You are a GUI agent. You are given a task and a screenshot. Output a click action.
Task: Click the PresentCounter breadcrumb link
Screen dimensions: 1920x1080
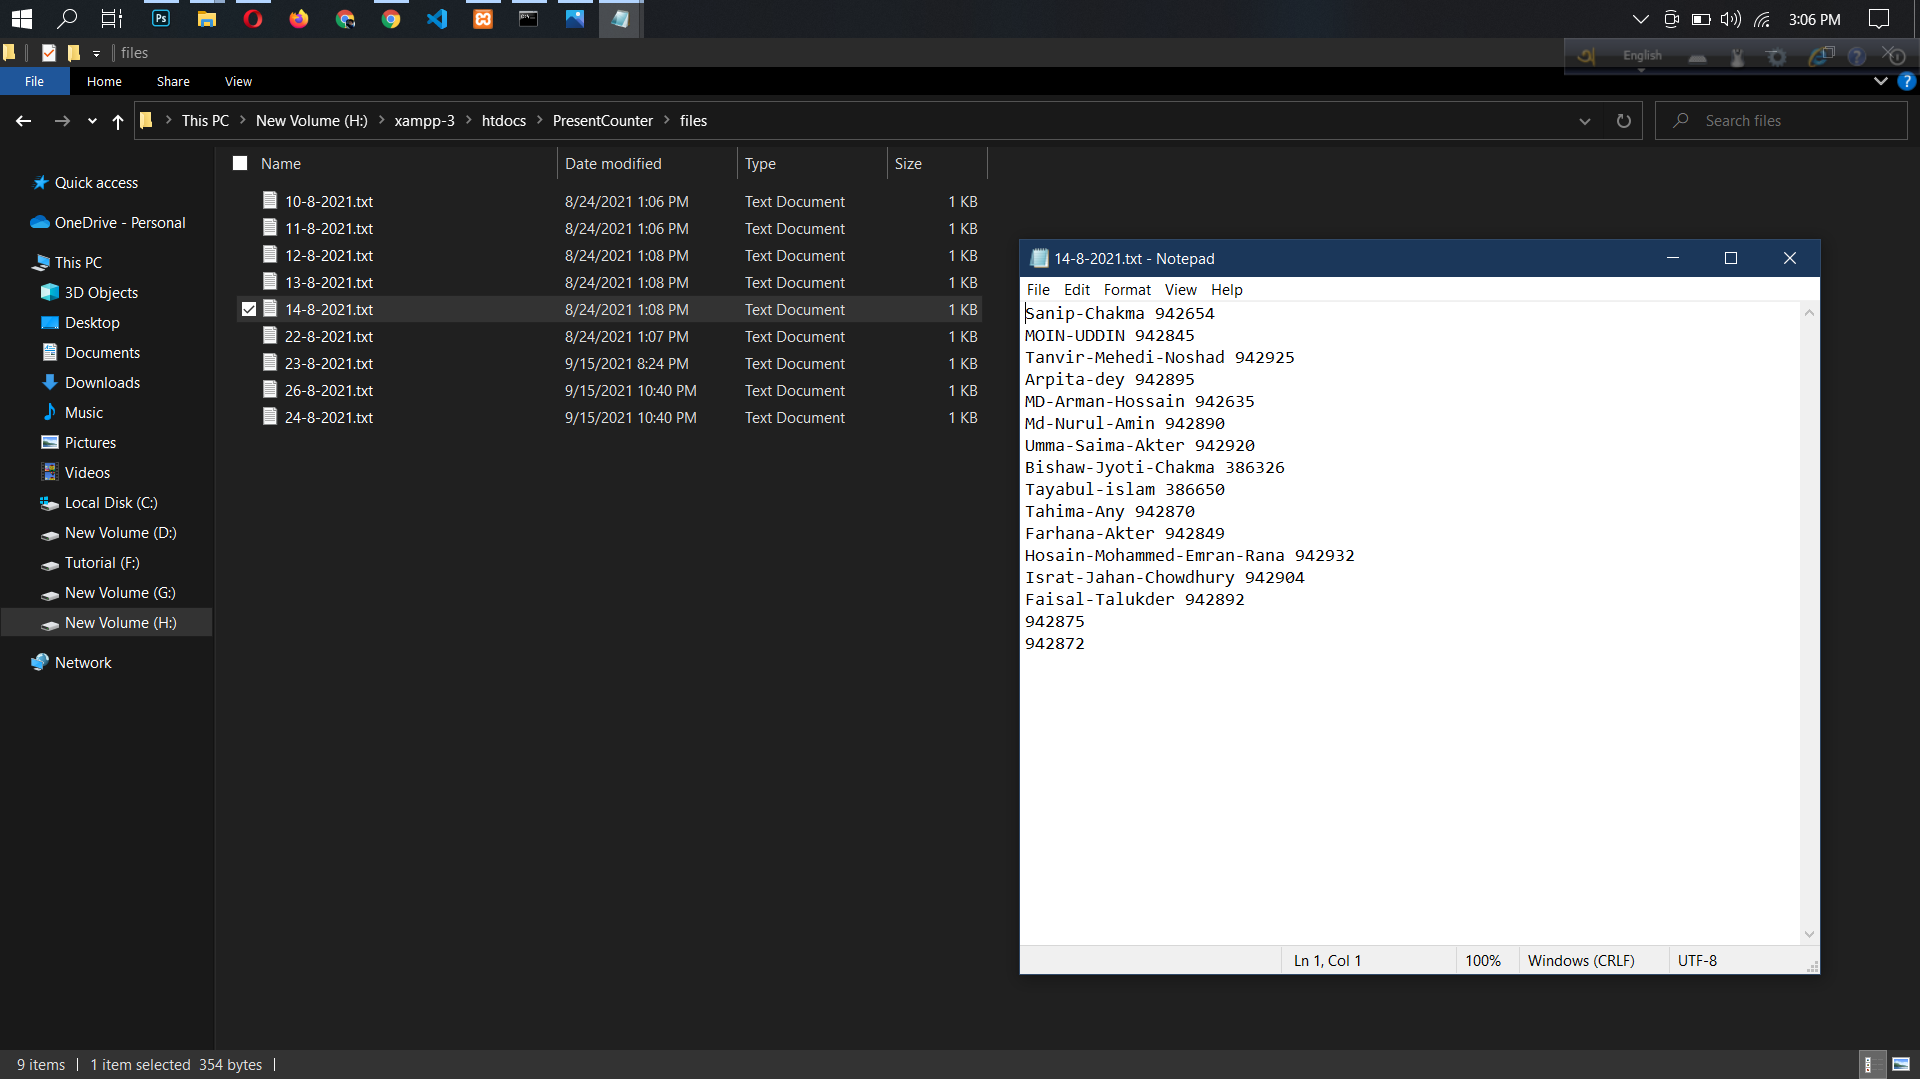click(x=603, y=120)
